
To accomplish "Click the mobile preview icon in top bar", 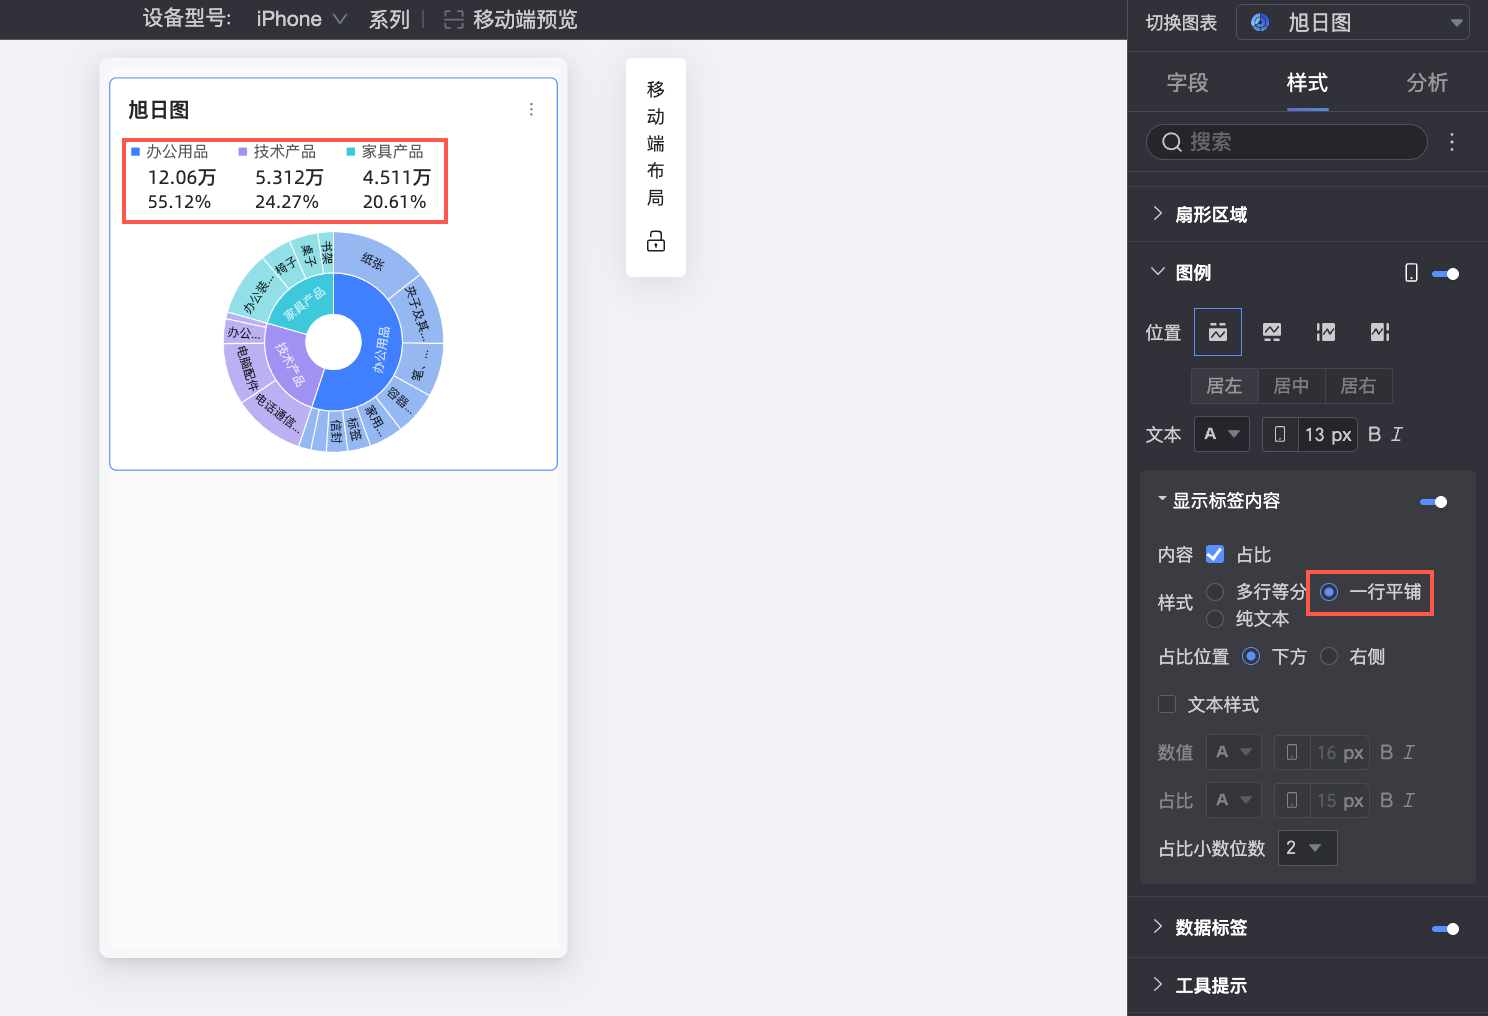I will click(453, 20).
